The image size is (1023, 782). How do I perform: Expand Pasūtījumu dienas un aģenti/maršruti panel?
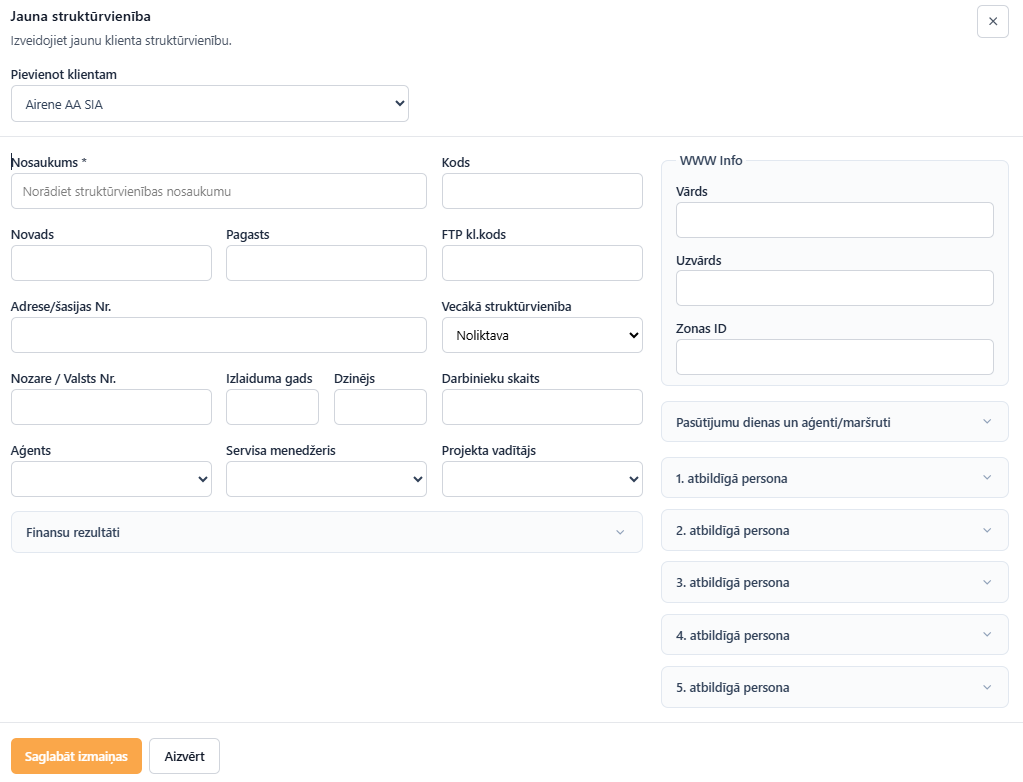[834, 422]
